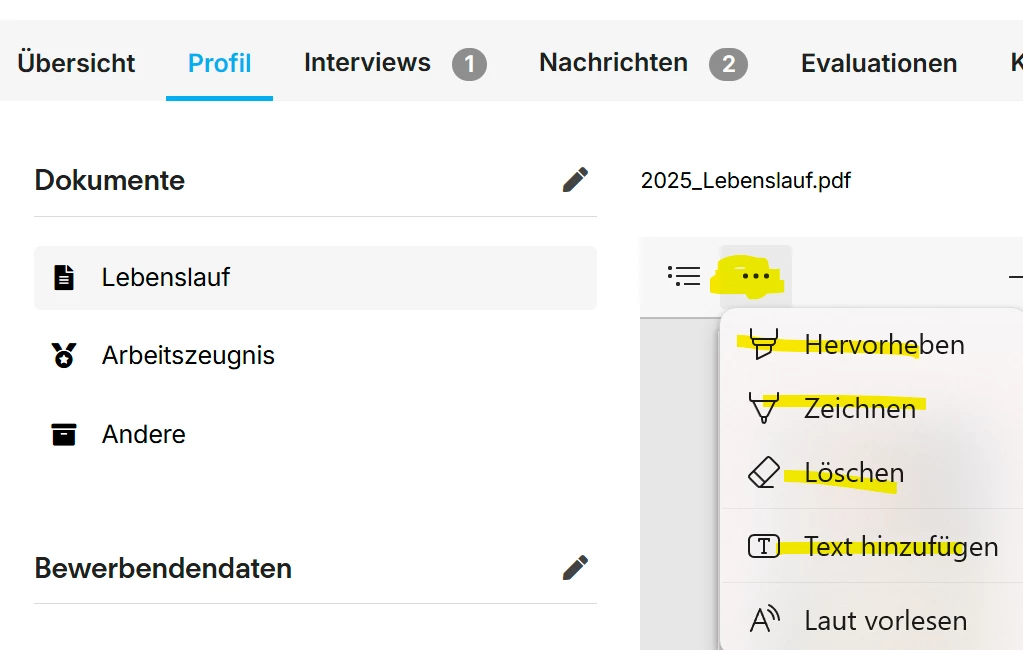
Task: Edit Dokumente using the pencil icon
Action: tap(575, 180)
